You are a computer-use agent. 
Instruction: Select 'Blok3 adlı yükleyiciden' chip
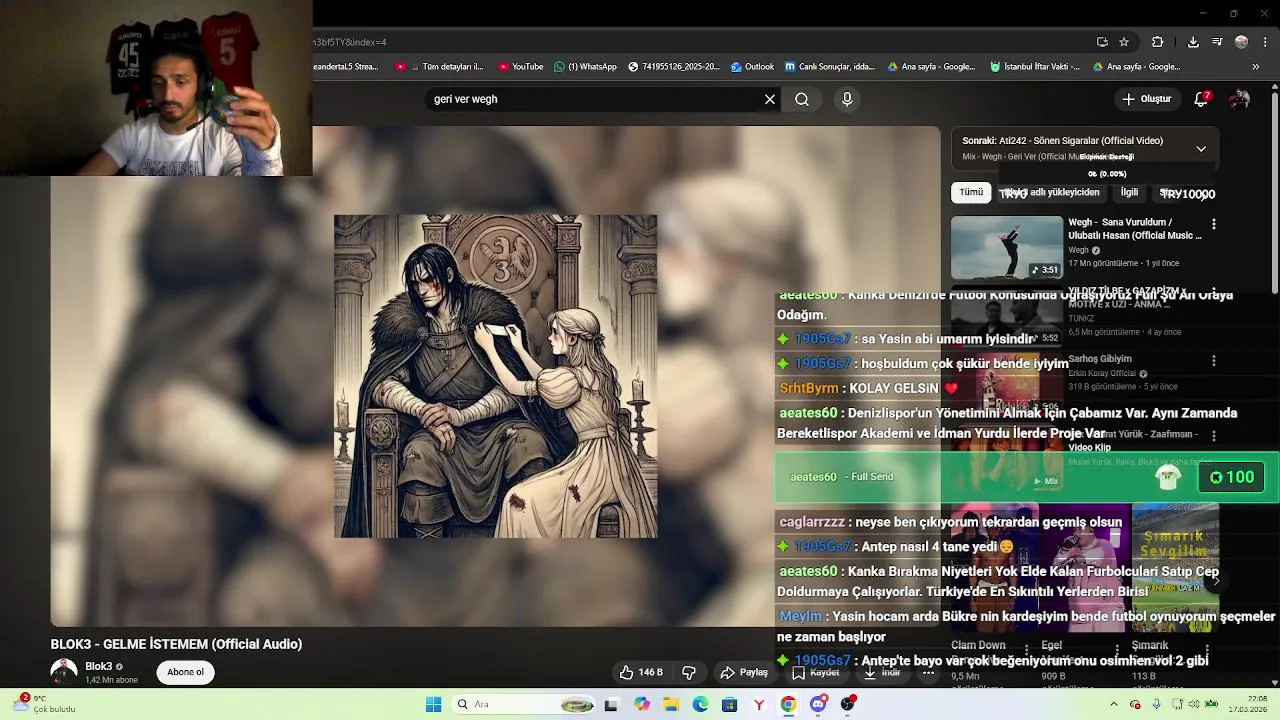pyautogui.click(x=1052, y=192)
